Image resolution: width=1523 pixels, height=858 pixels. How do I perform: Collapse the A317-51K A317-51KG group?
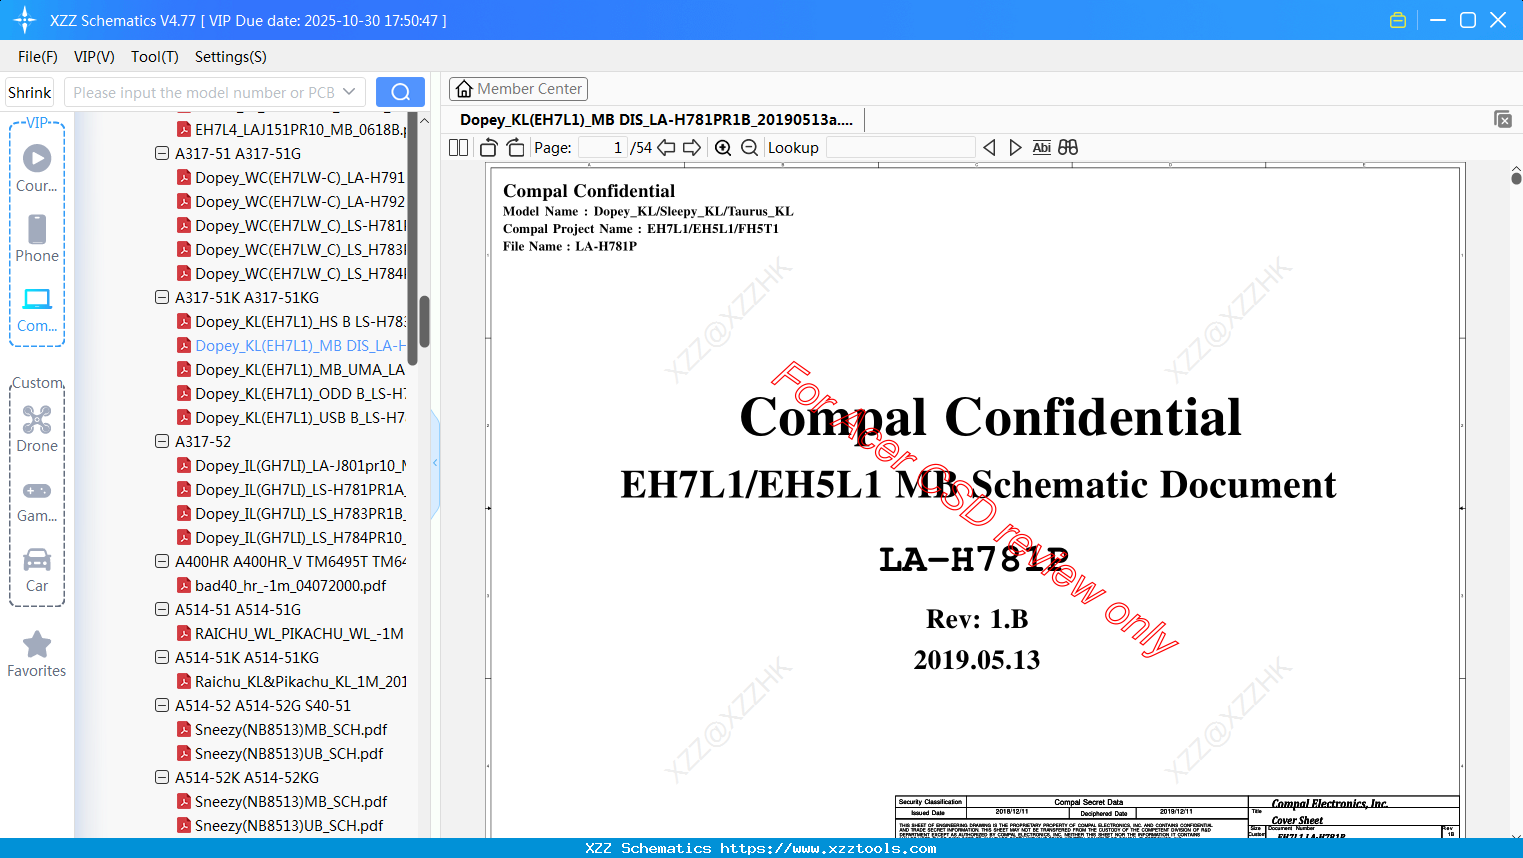click(162, 298)
